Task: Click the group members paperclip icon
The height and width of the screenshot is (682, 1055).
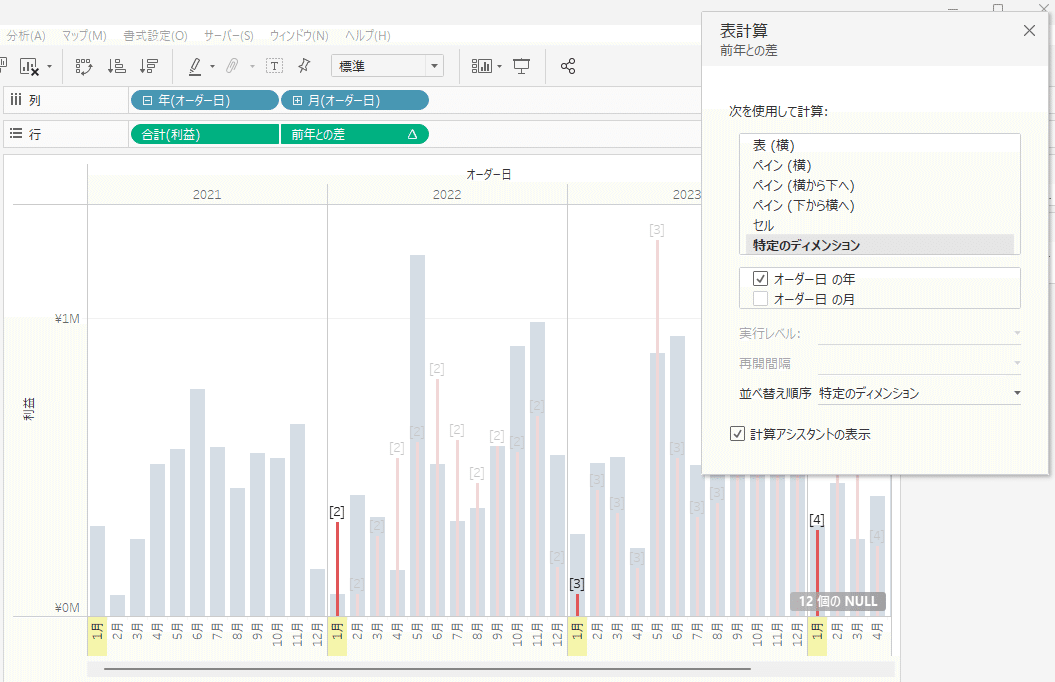Action: click(x=232, y=66)
